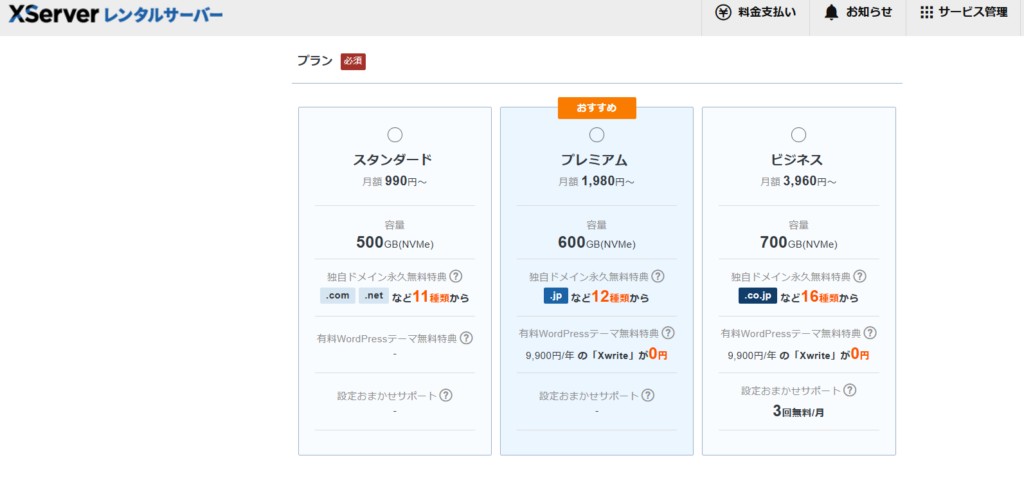Select the ビジネス plan radio button
This screenshot has width=1024, height=487.
(799, 135)
